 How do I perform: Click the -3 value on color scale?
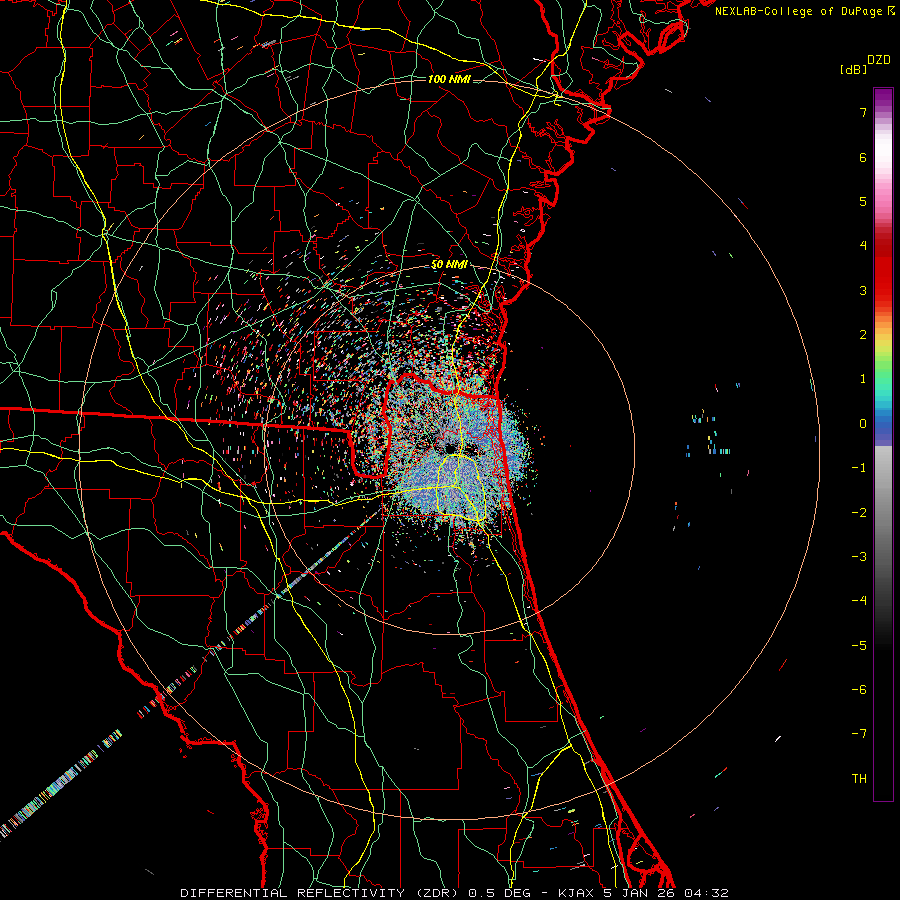pyautogui.click(x=859, y=556)
